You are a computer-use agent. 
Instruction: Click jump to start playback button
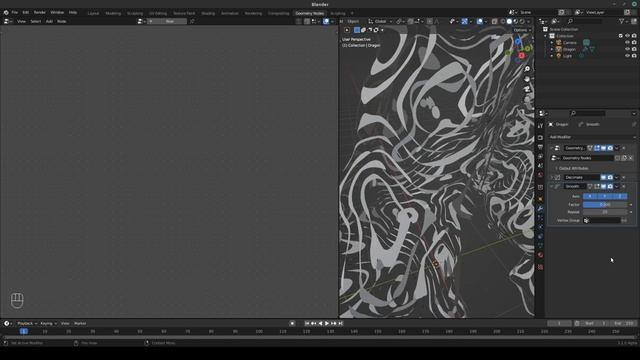[x=307, y=323]
